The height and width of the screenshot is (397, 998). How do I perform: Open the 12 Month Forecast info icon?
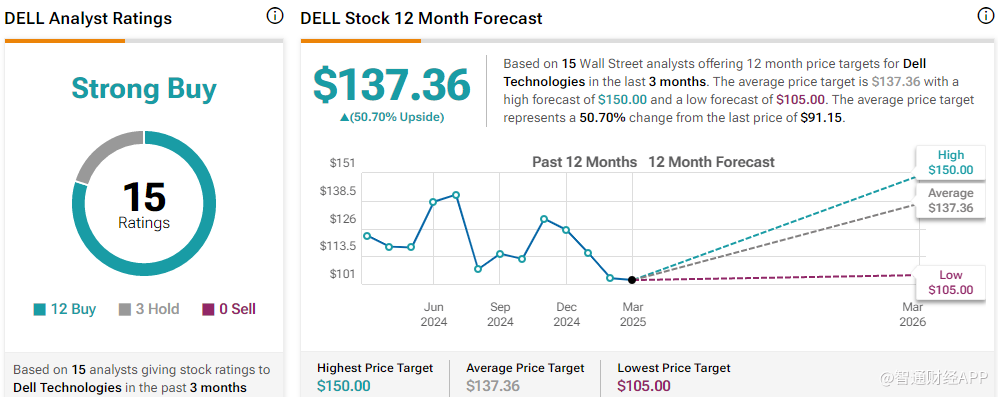[x=986, y=17]
